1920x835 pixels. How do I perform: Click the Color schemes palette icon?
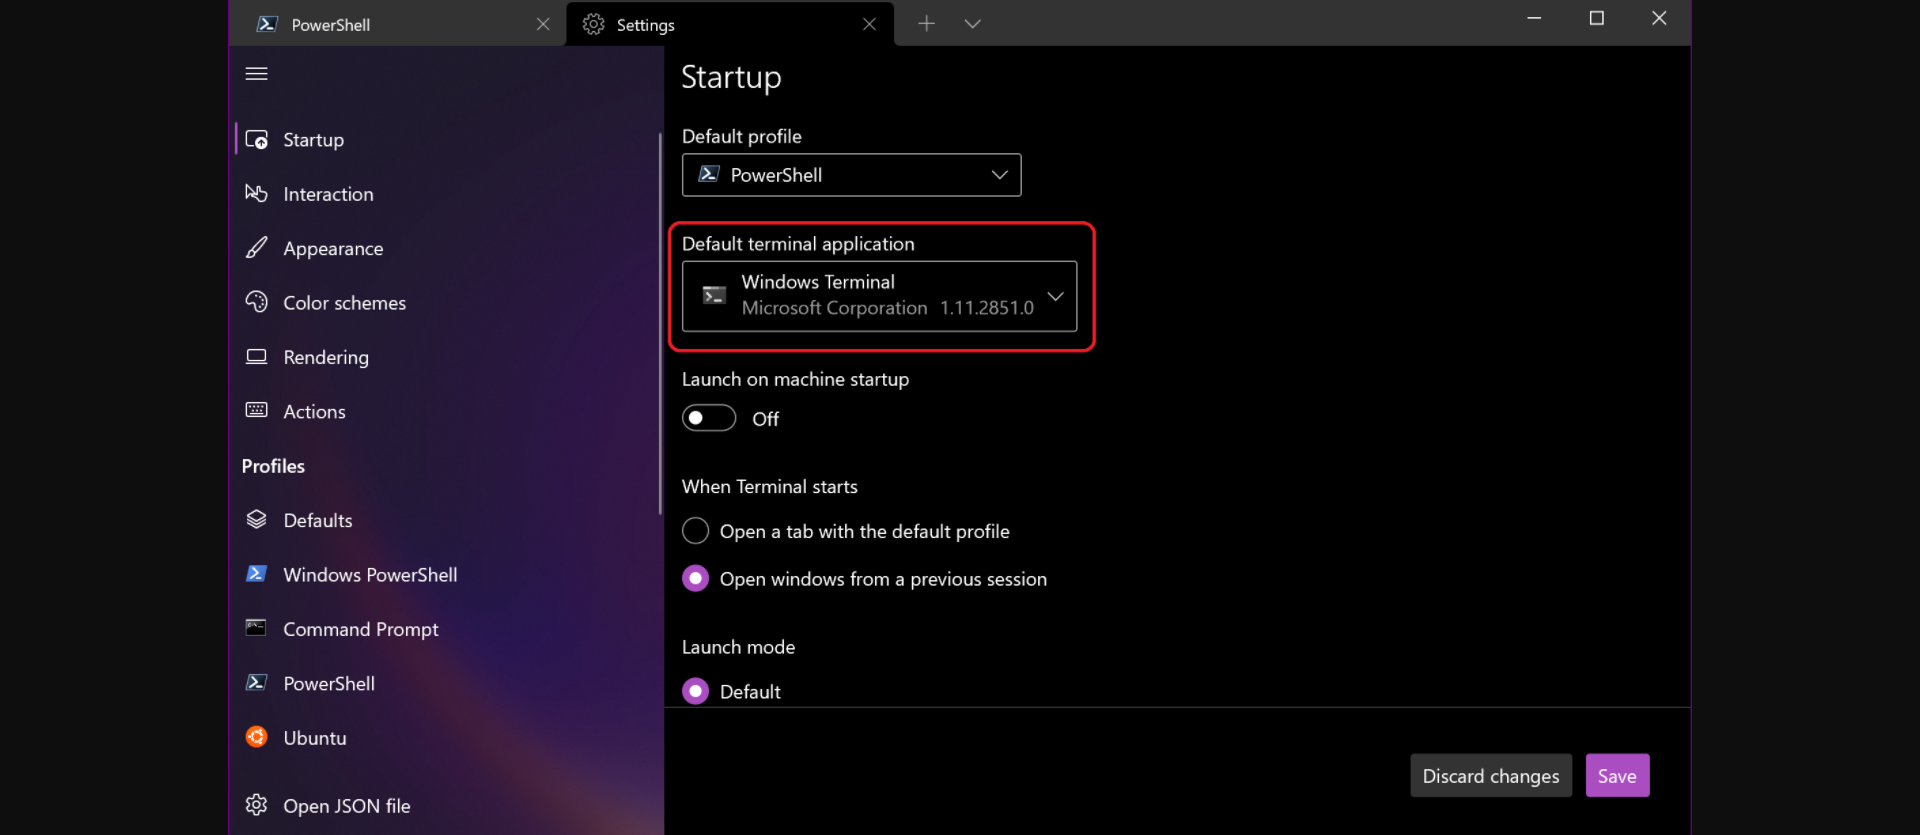pos(256,302)
